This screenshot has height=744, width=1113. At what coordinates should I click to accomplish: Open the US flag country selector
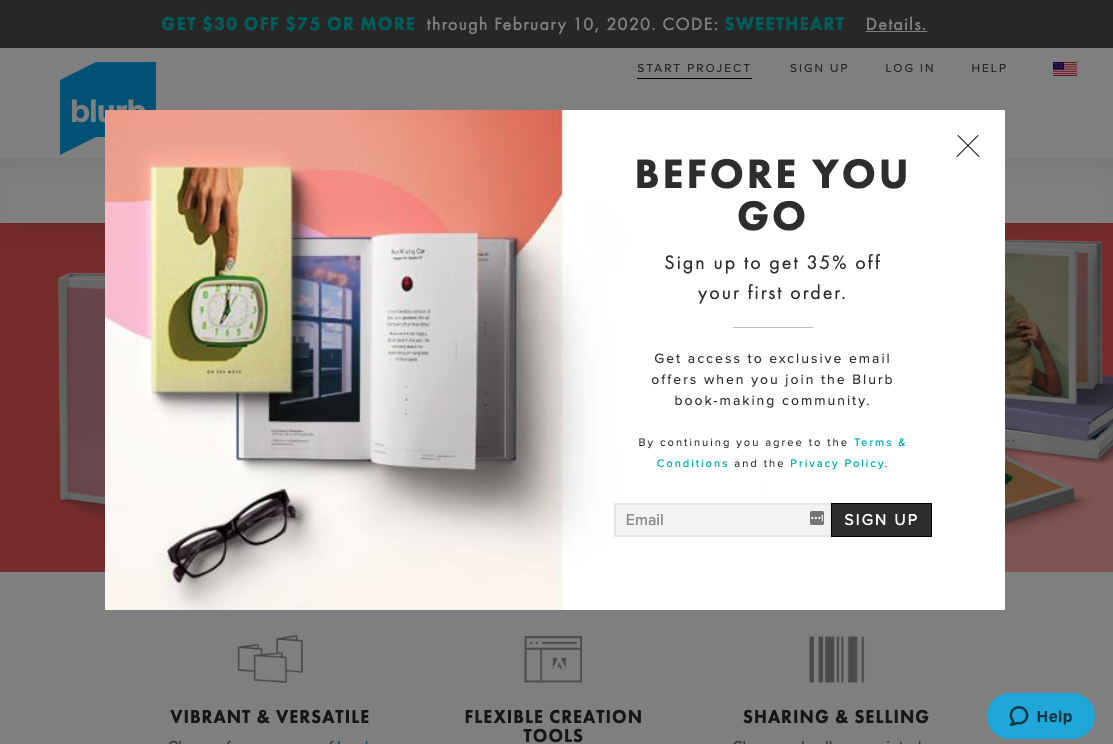1064,69
